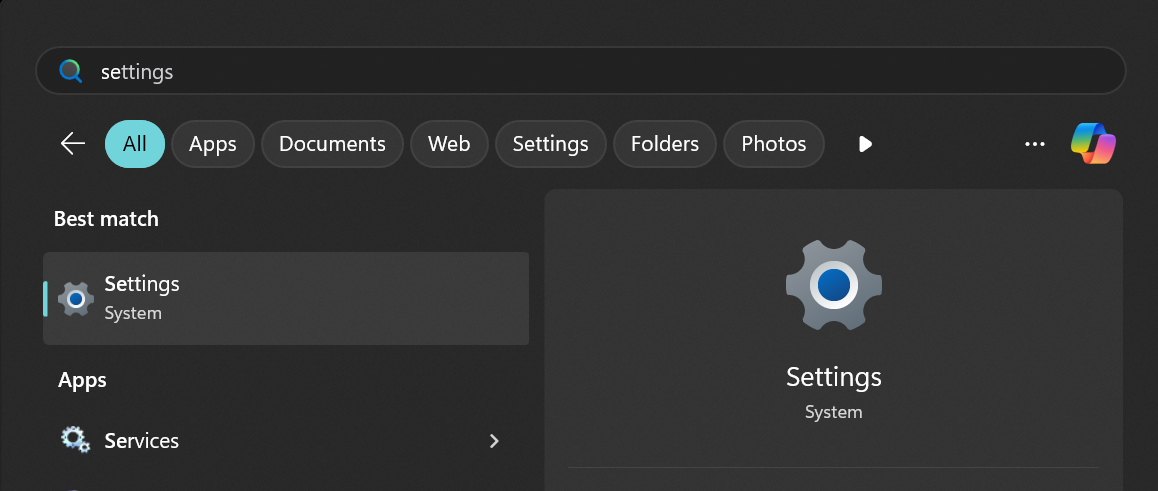1158x491 pixels.
Task: Click the large Settings gear in preview pane
Action: [x=833, y=286]
